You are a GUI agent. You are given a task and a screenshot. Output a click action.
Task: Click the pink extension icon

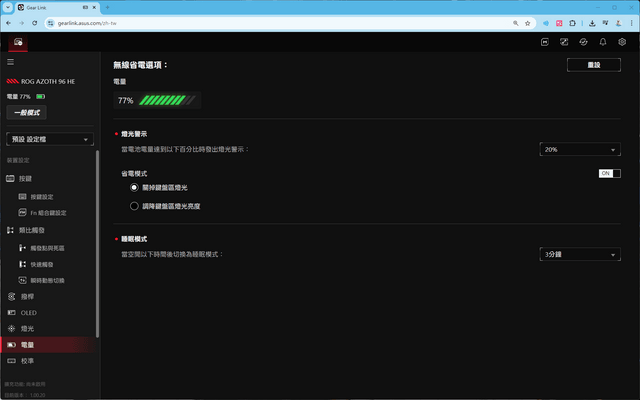[559, 23]
